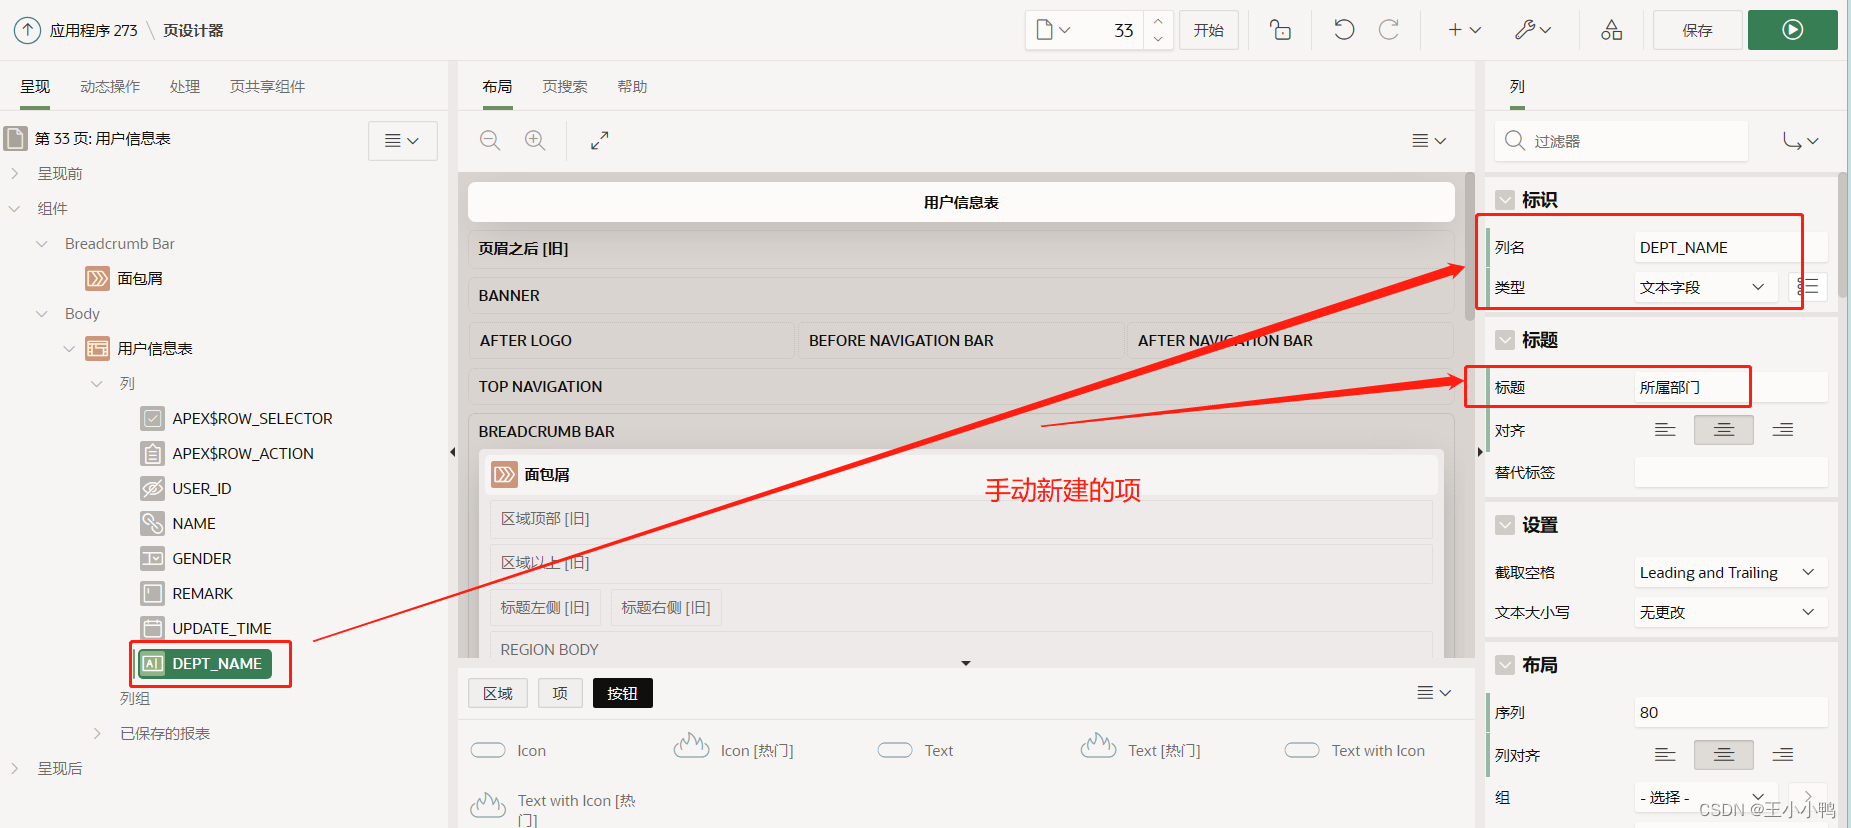Expand the 呈现前 node
The image size is (1851, 828).
[15, 173]
